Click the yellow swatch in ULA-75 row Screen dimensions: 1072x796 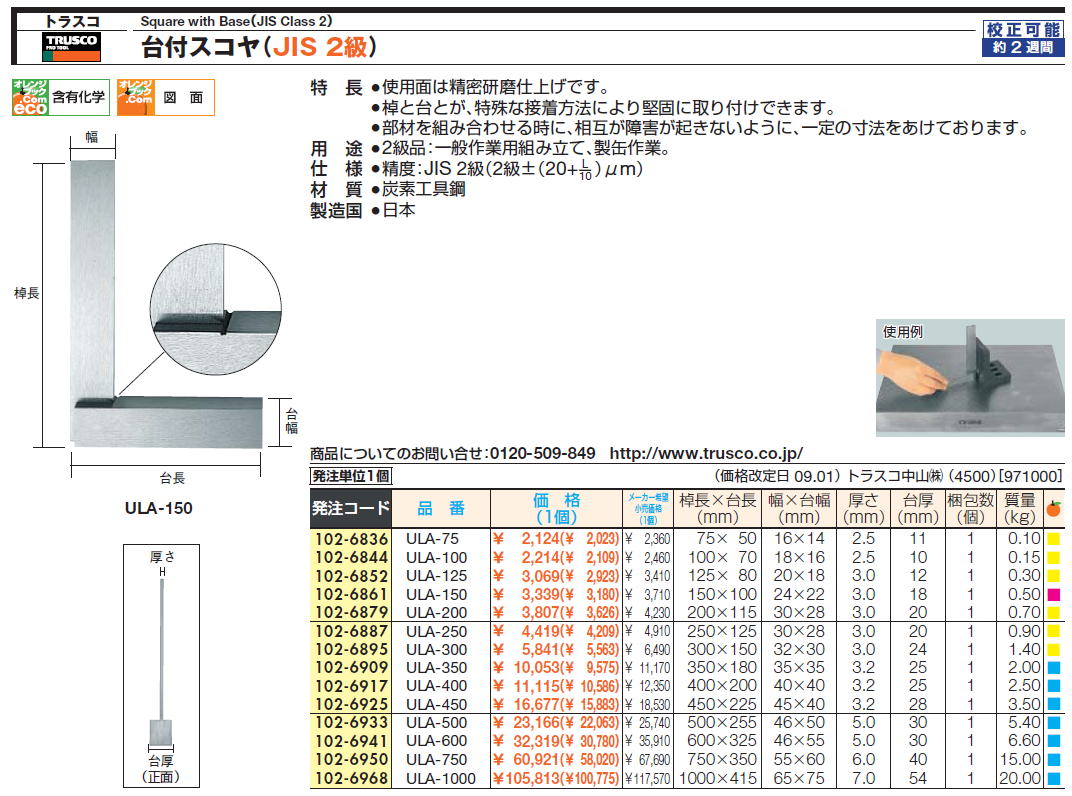point(1054,539)
